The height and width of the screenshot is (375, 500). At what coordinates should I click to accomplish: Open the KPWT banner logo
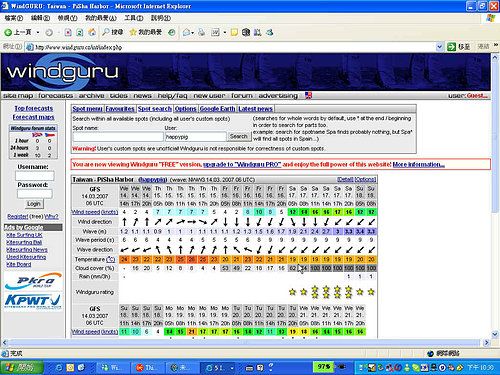coord(33,301)
